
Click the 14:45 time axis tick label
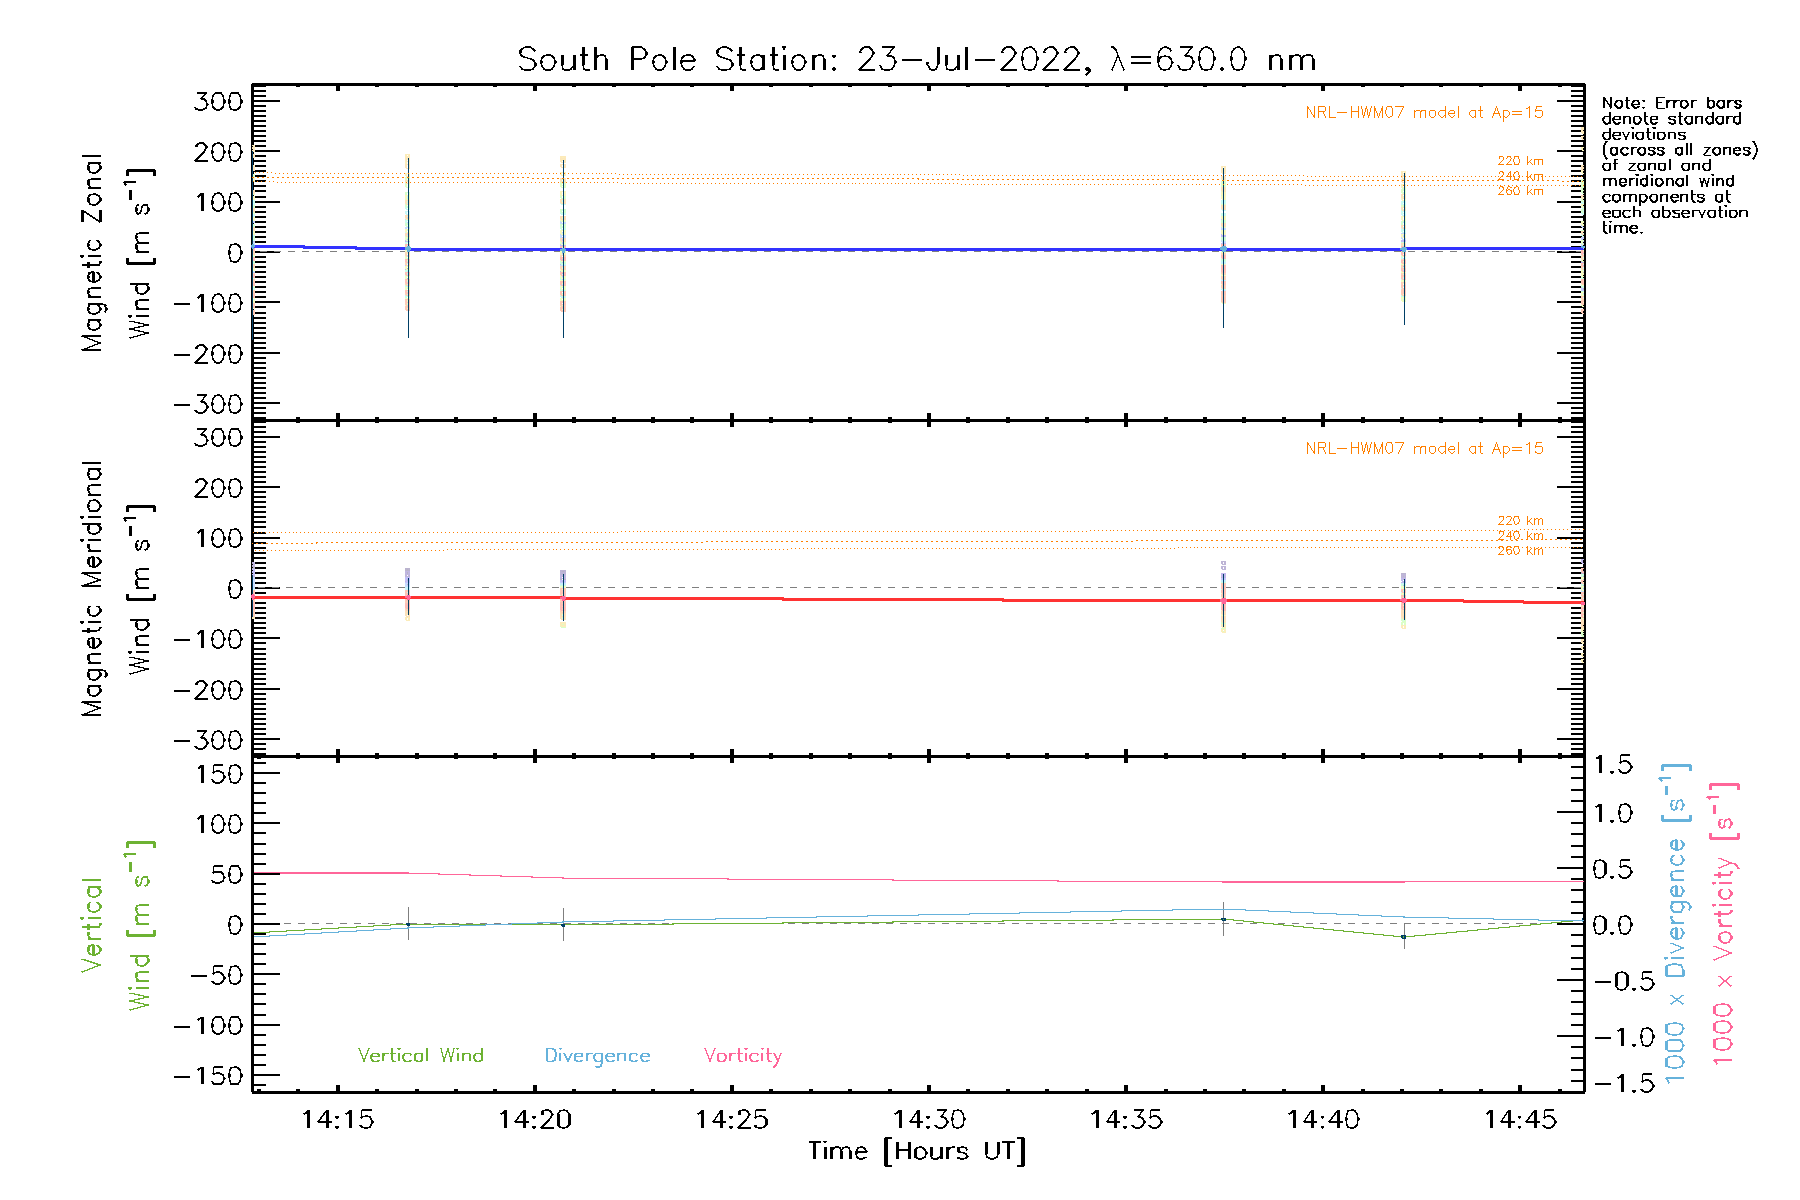pyautogui.click(x=1520, y=1119)
